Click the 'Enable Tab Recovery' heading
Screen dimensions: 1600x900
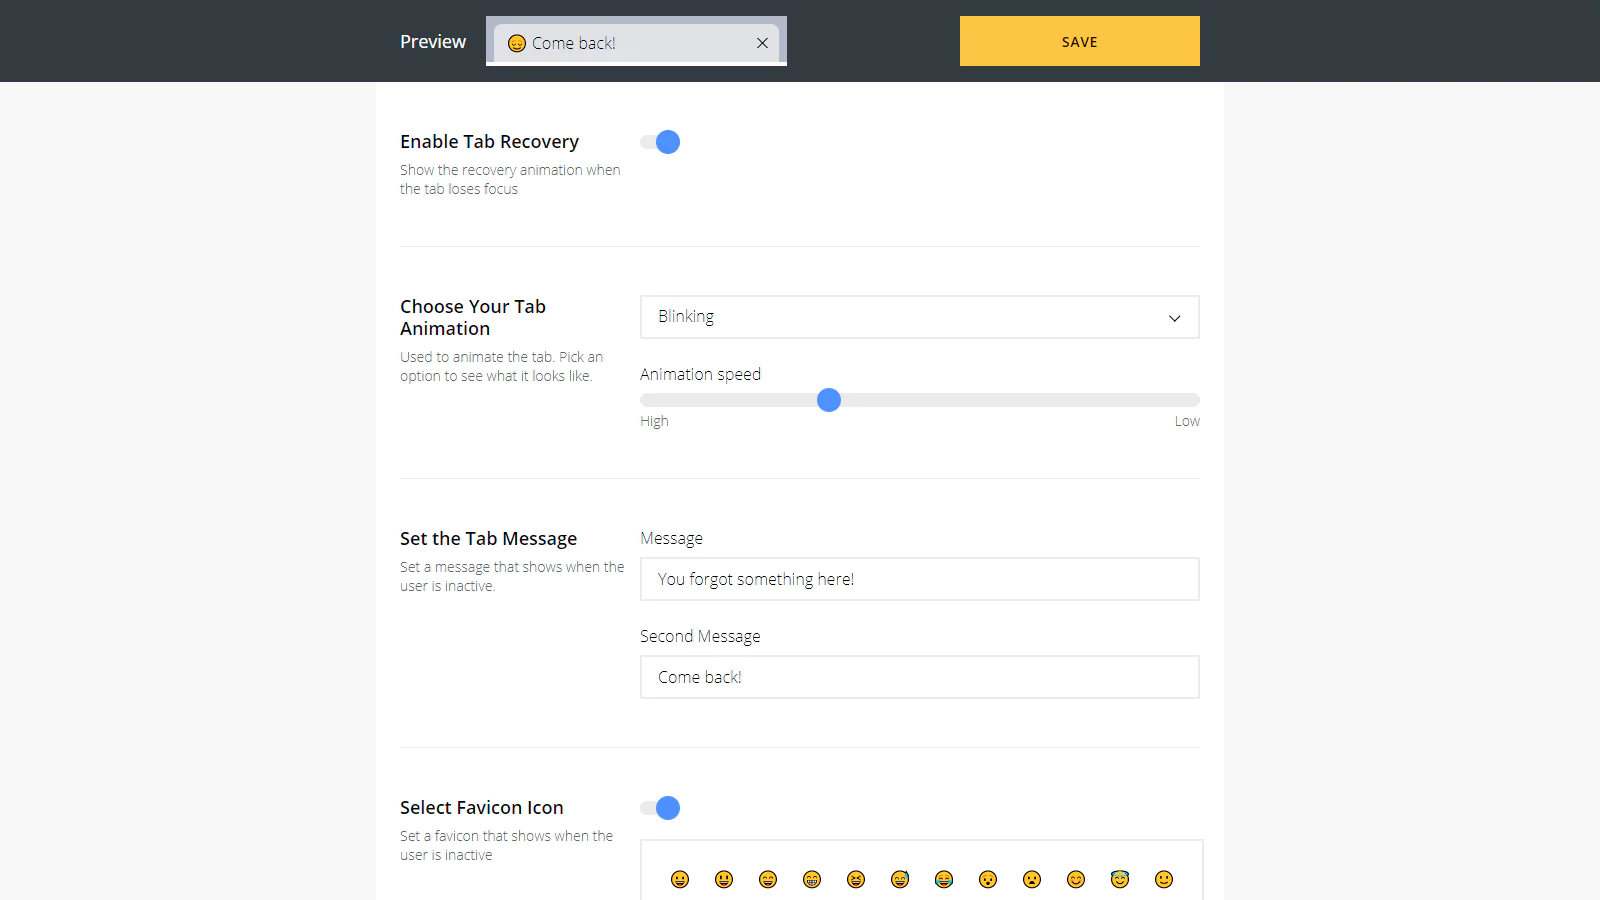(489, 142)
